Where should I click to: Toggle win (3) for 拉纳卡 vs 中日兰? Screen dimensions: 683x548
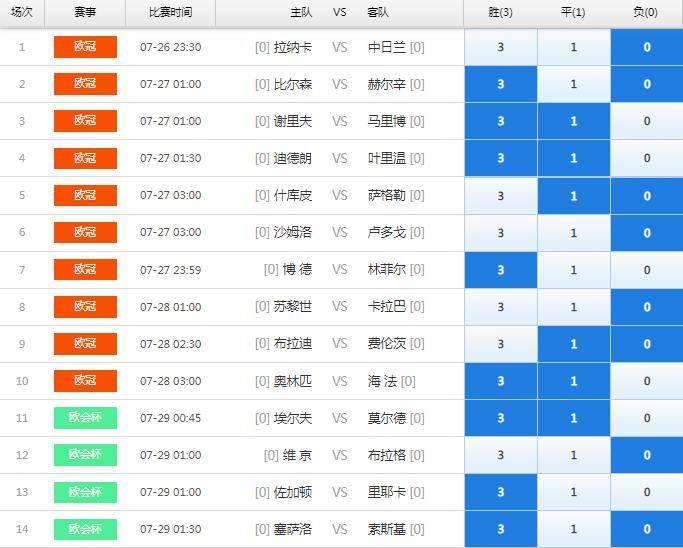click(500, 47)
